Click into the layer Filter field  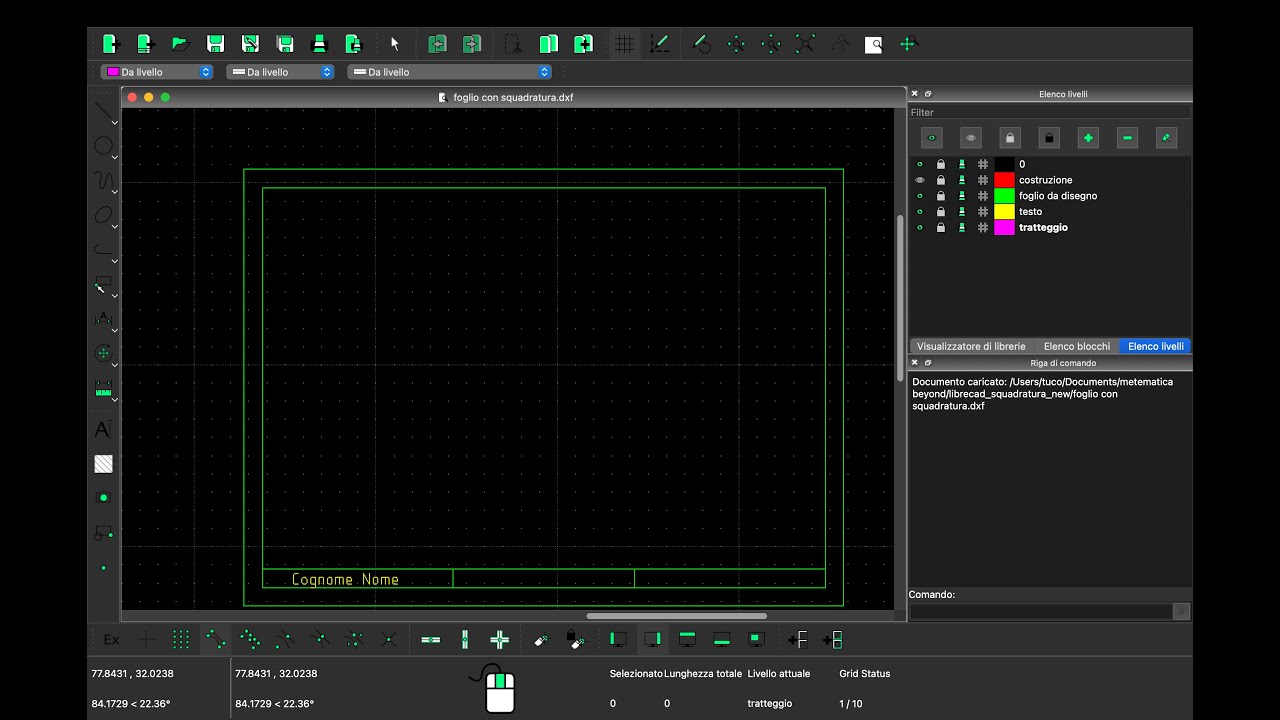point(1050,113)
